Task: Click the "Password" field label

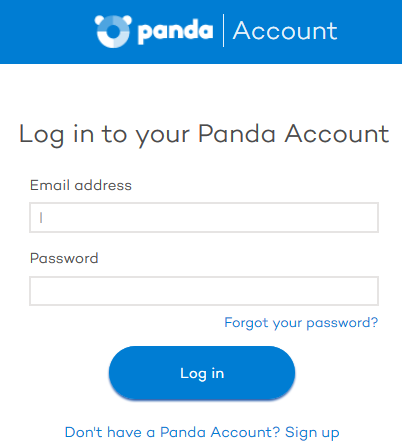Action: tap(64, 258)
